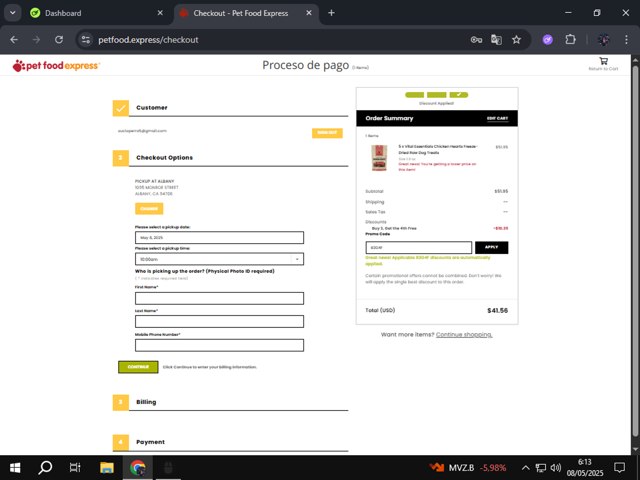Click the Customer step checkmark badge
This screenshot has width=640, height=480.
tap(120, 108)
